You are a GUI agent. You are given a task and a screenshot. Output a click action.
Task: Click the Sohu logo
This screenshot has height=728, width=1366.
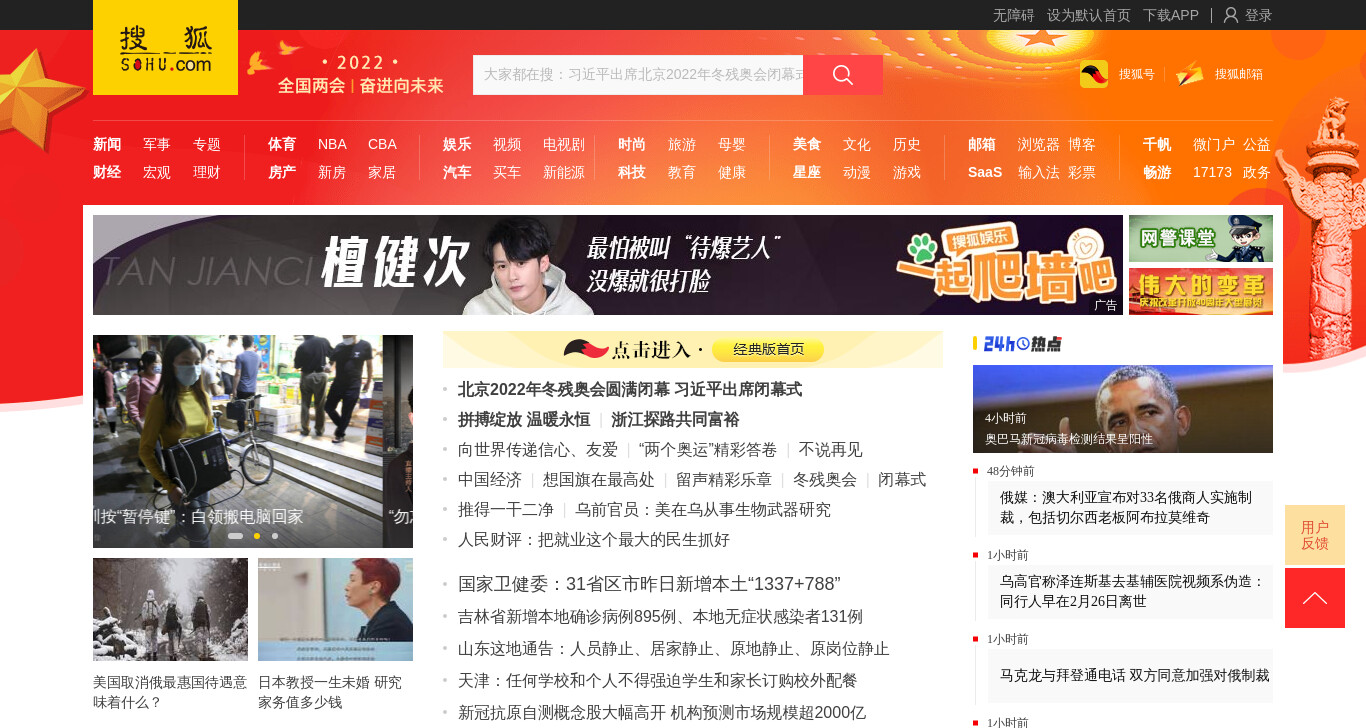pos(165,47)
